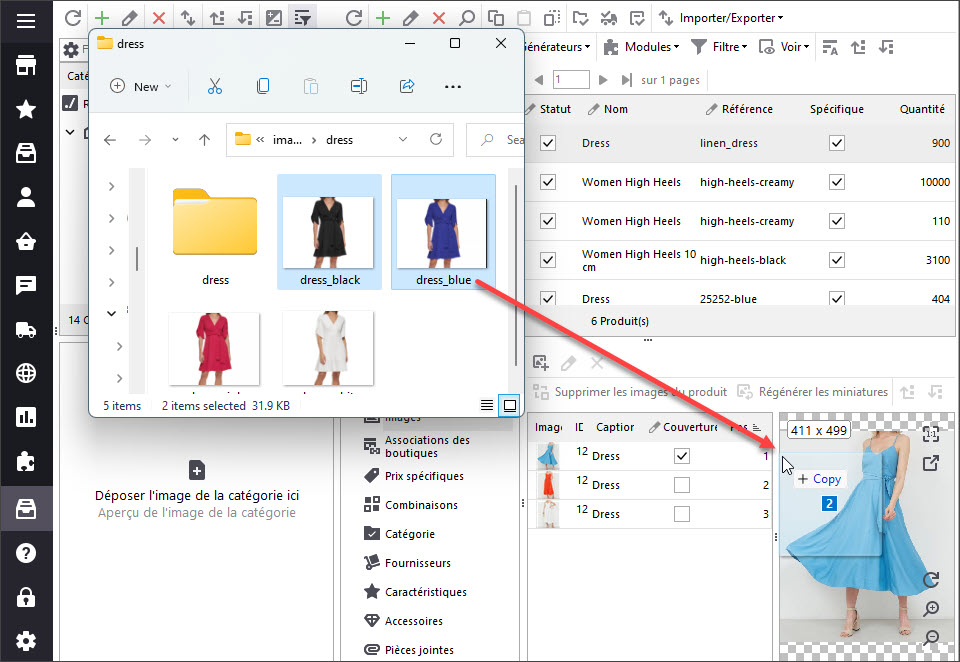Screen dimensions: 960x662
Task: Open Combinaisons section
Action: [x=411, y=505]
